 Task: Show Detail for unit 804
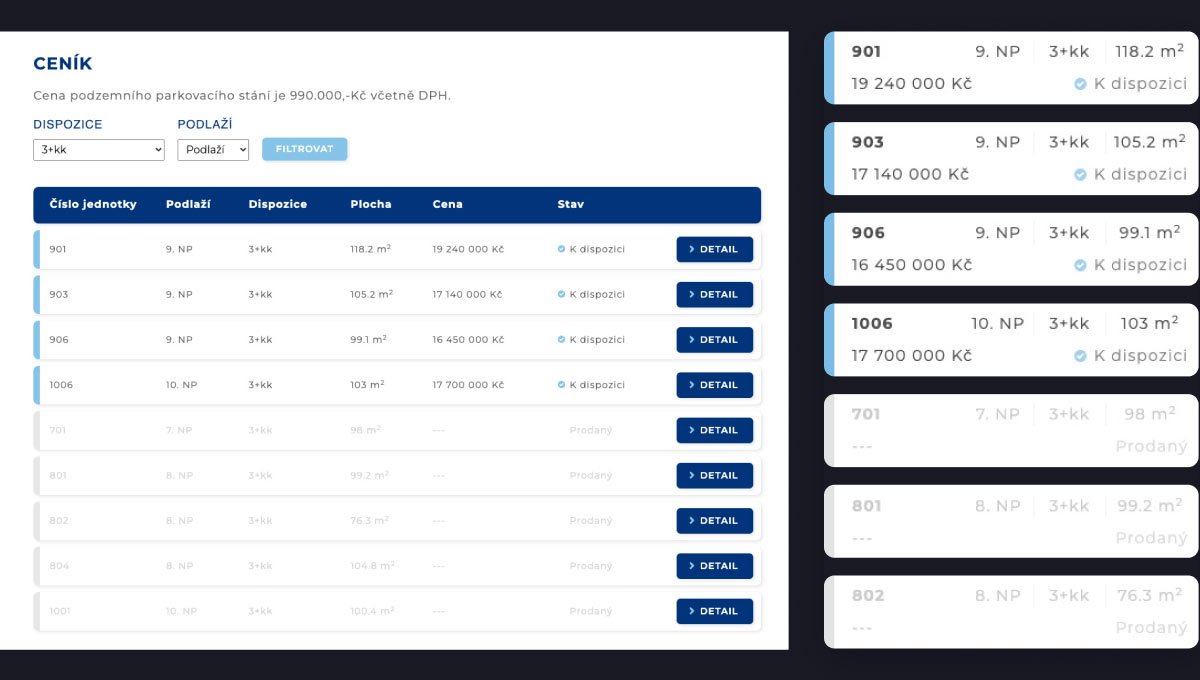714,566
